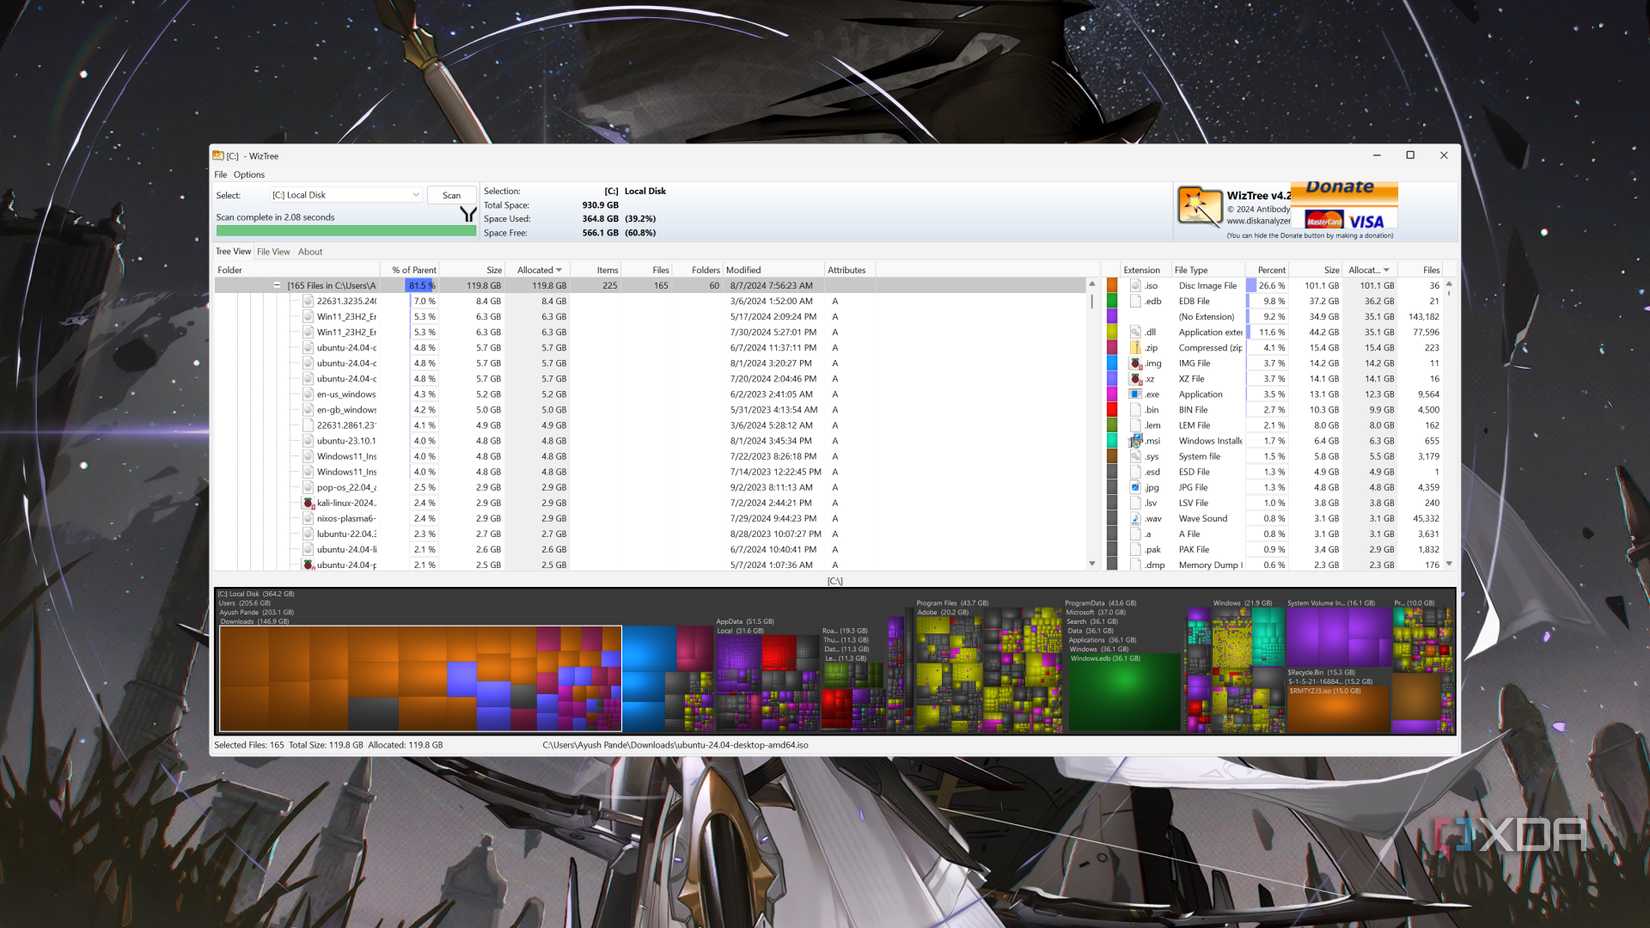
Task: Click the kali-linux-2024 file icon
Action: [308, 503]
